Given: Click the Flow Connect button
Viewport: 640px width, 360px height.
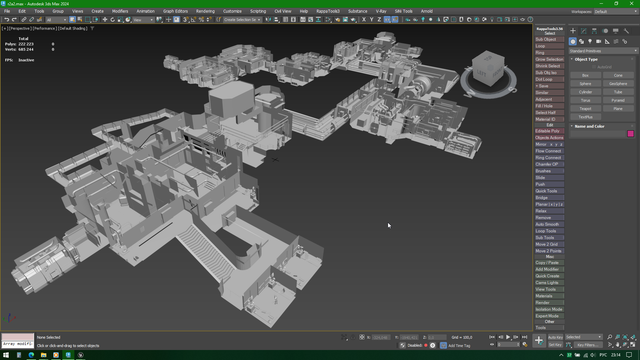Looking at the screenshot, I should tap(549, 151).
